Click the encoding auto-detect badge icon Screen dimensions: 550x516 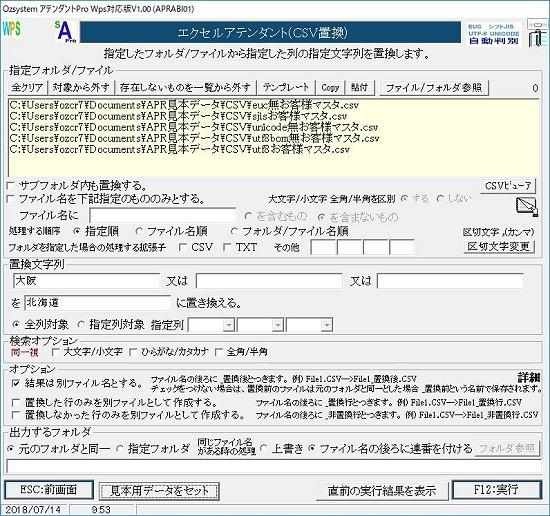pos(494,34)
